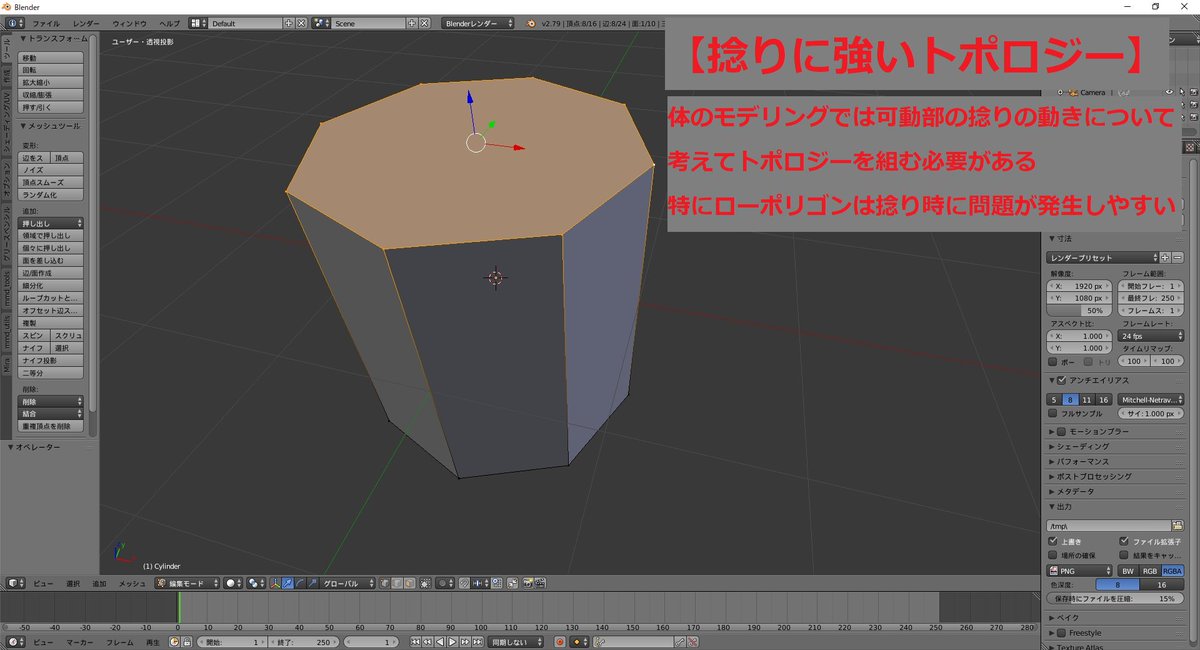Toggle the Overwrite (上書き) checkbox
Viewport: 1200px width, 650px height.
(x=1052, y=541)
